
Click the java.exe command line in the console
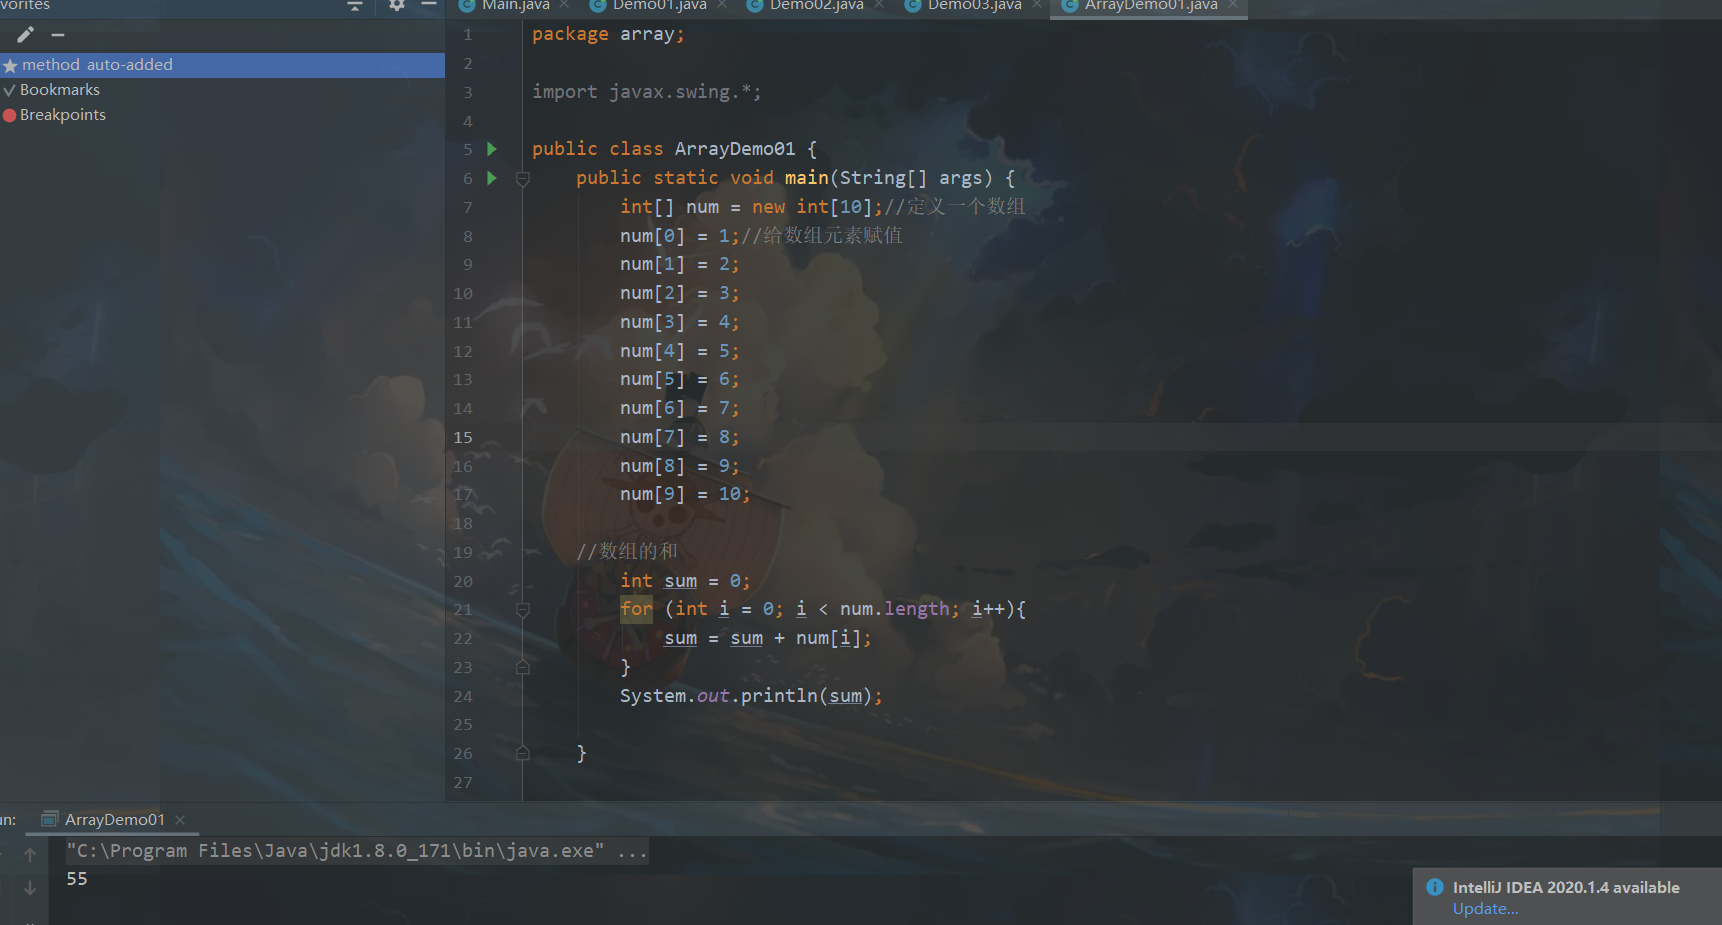pos(357,851)
